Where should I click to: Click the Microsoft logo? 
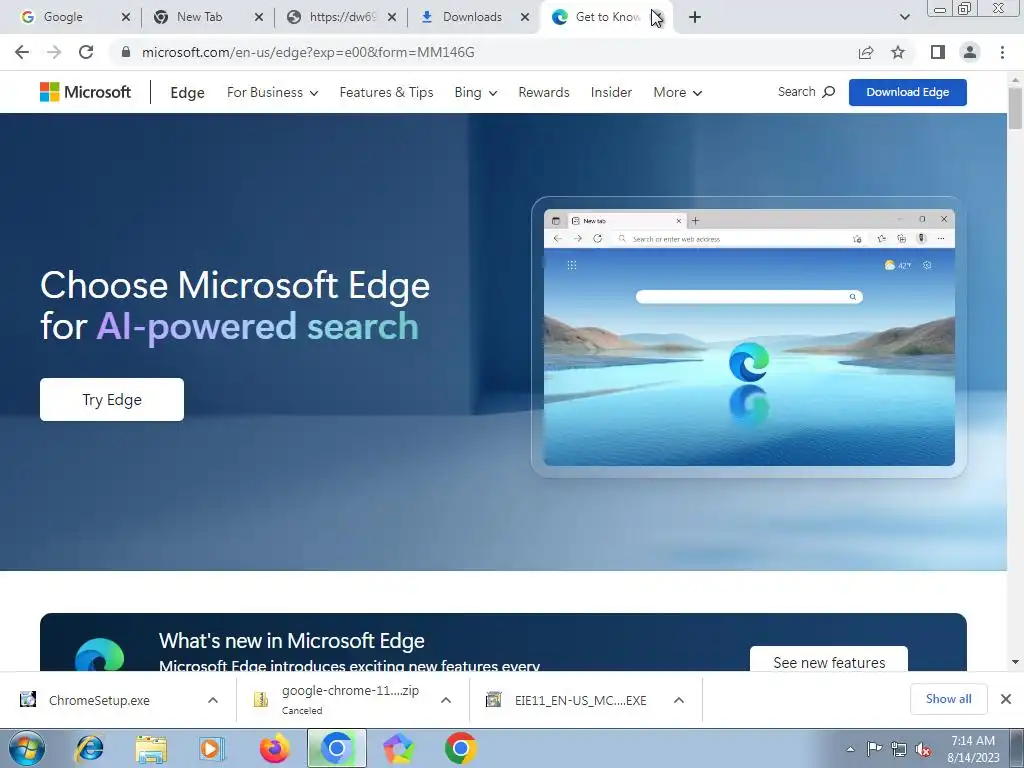[x=86, y=92]
